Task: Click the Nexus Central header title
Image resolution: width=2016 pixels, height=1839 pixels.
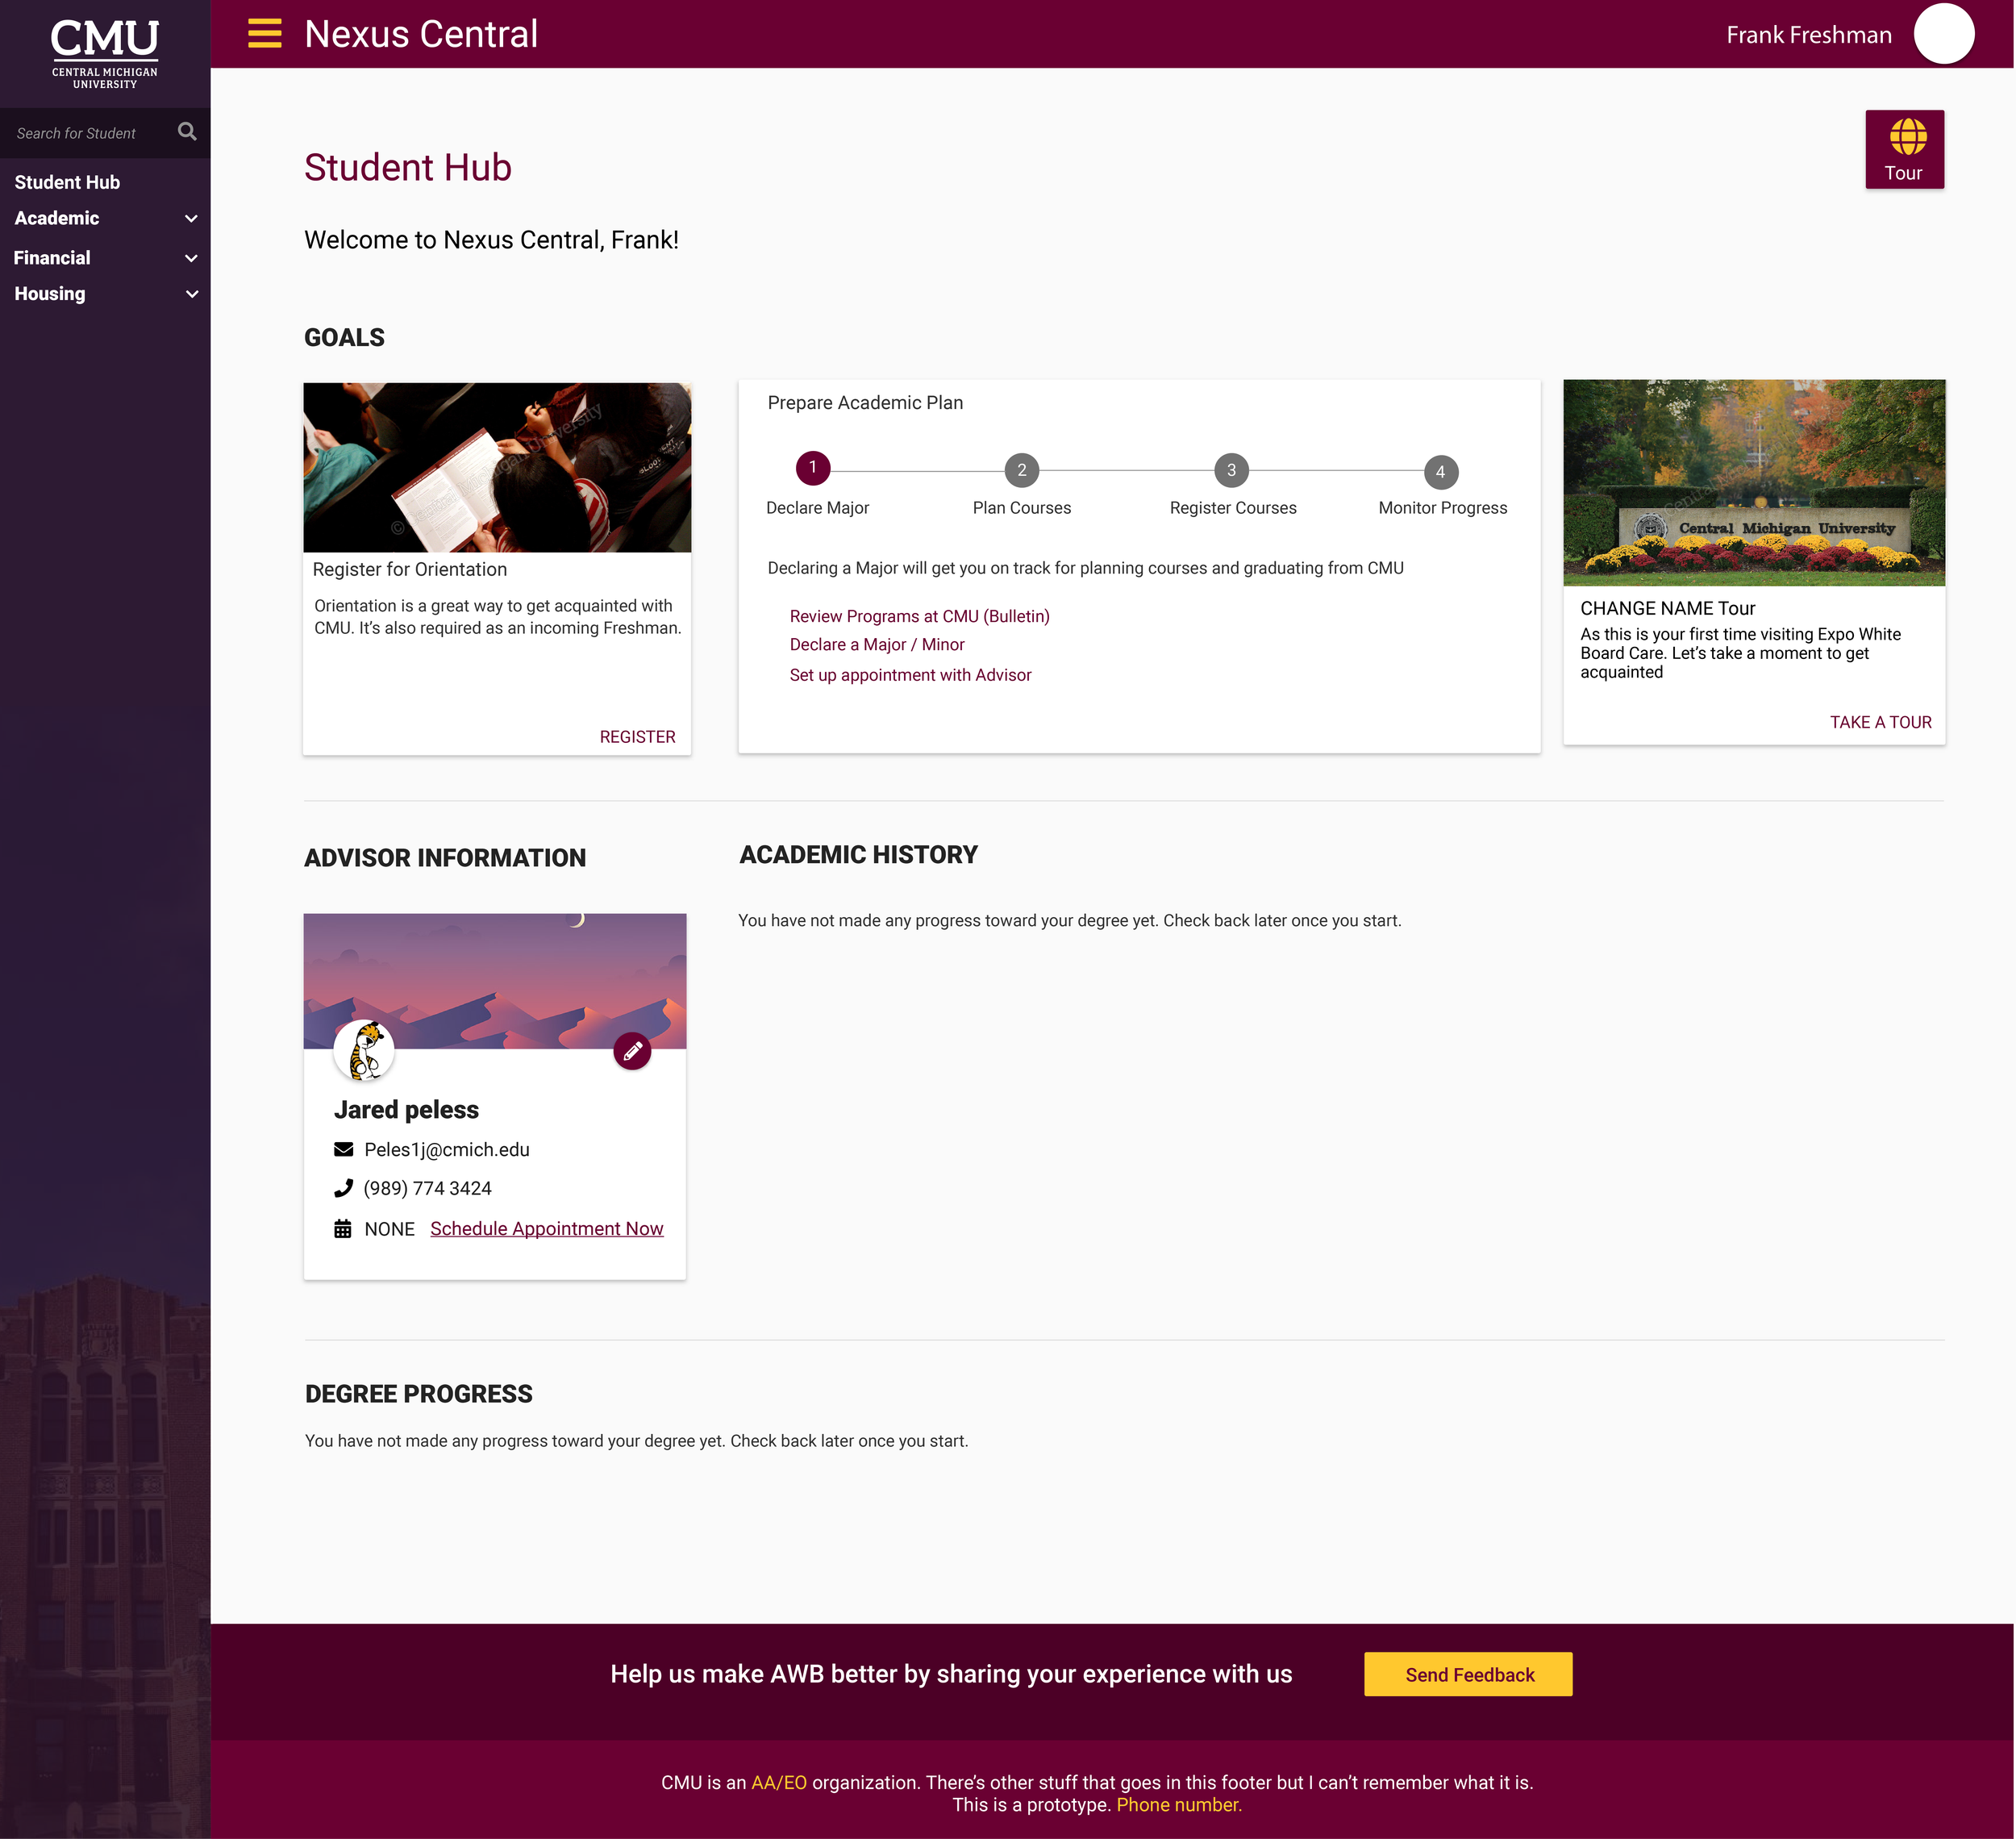Action: click(x=421, y=34)
